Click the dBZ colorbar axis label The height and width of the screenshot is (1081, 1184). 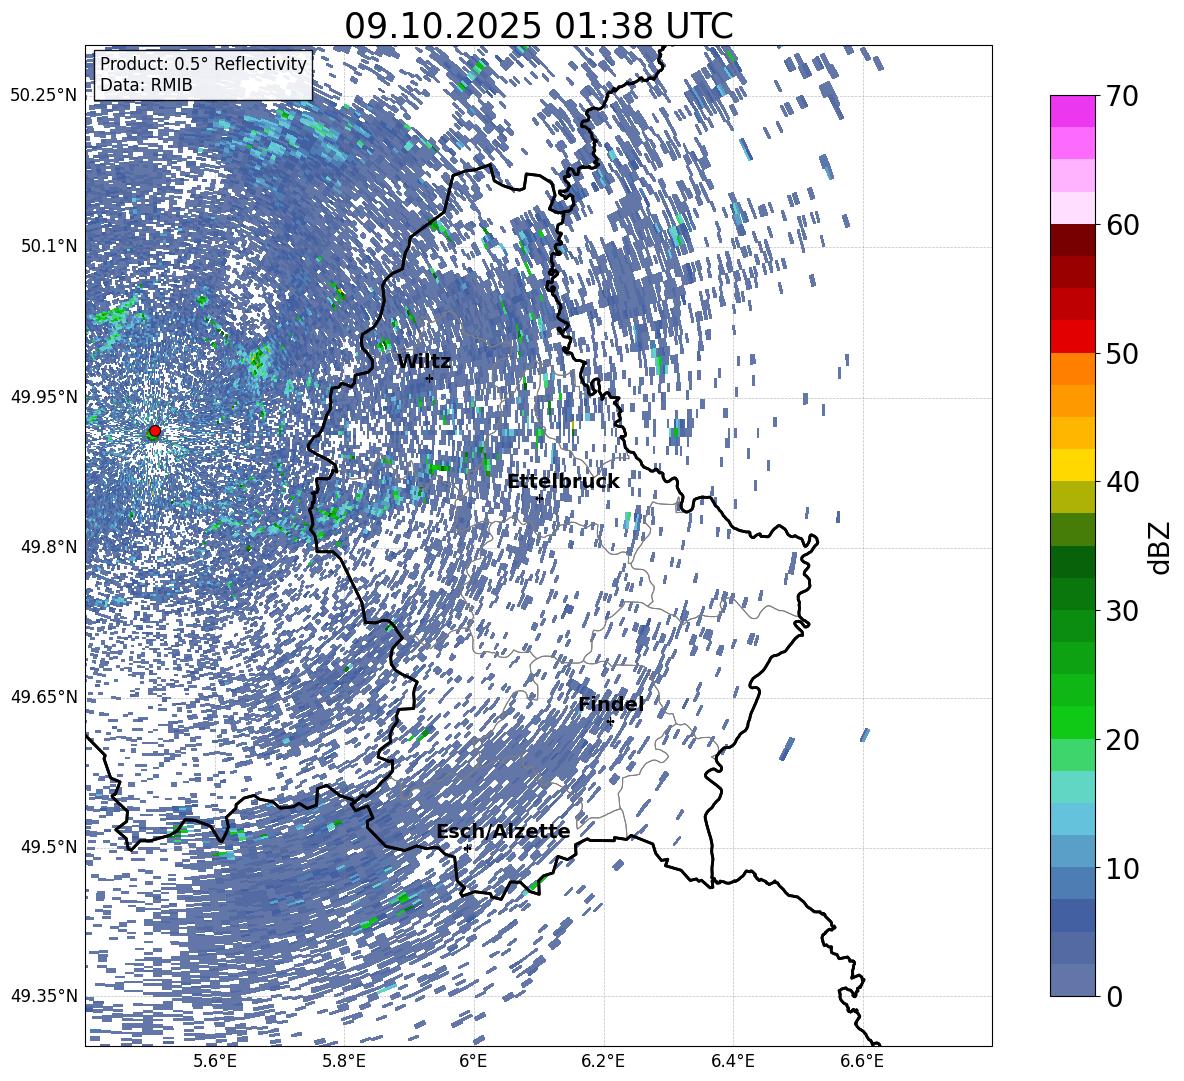point(1159,547)
